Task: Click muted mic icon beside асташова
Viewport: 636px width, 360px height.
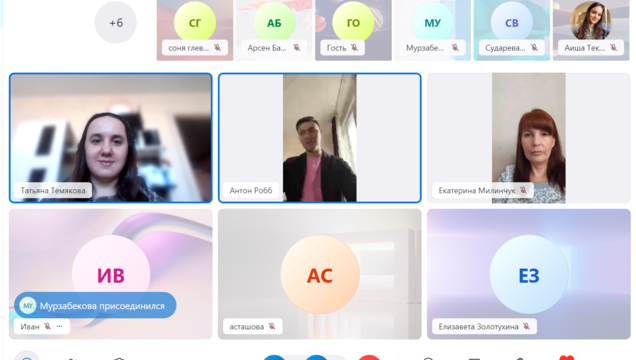Action: 272,326
